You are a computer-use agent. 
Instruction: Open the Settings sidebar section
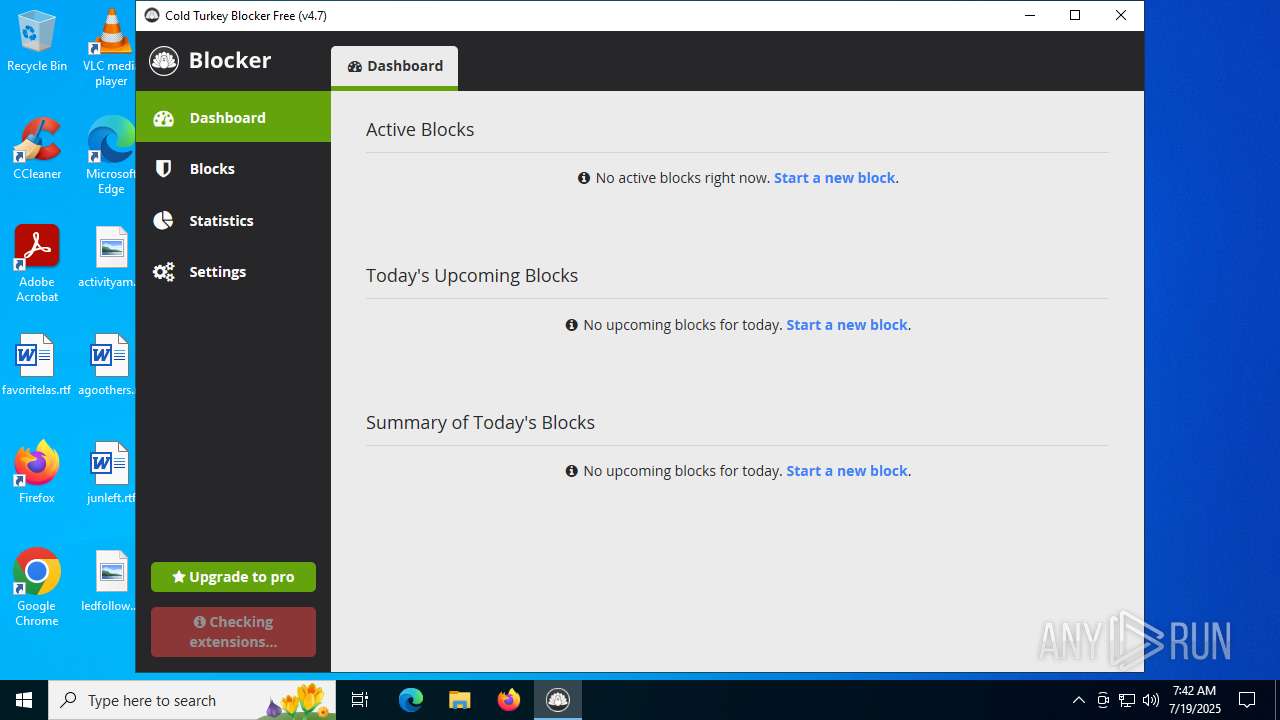(233, 271)
